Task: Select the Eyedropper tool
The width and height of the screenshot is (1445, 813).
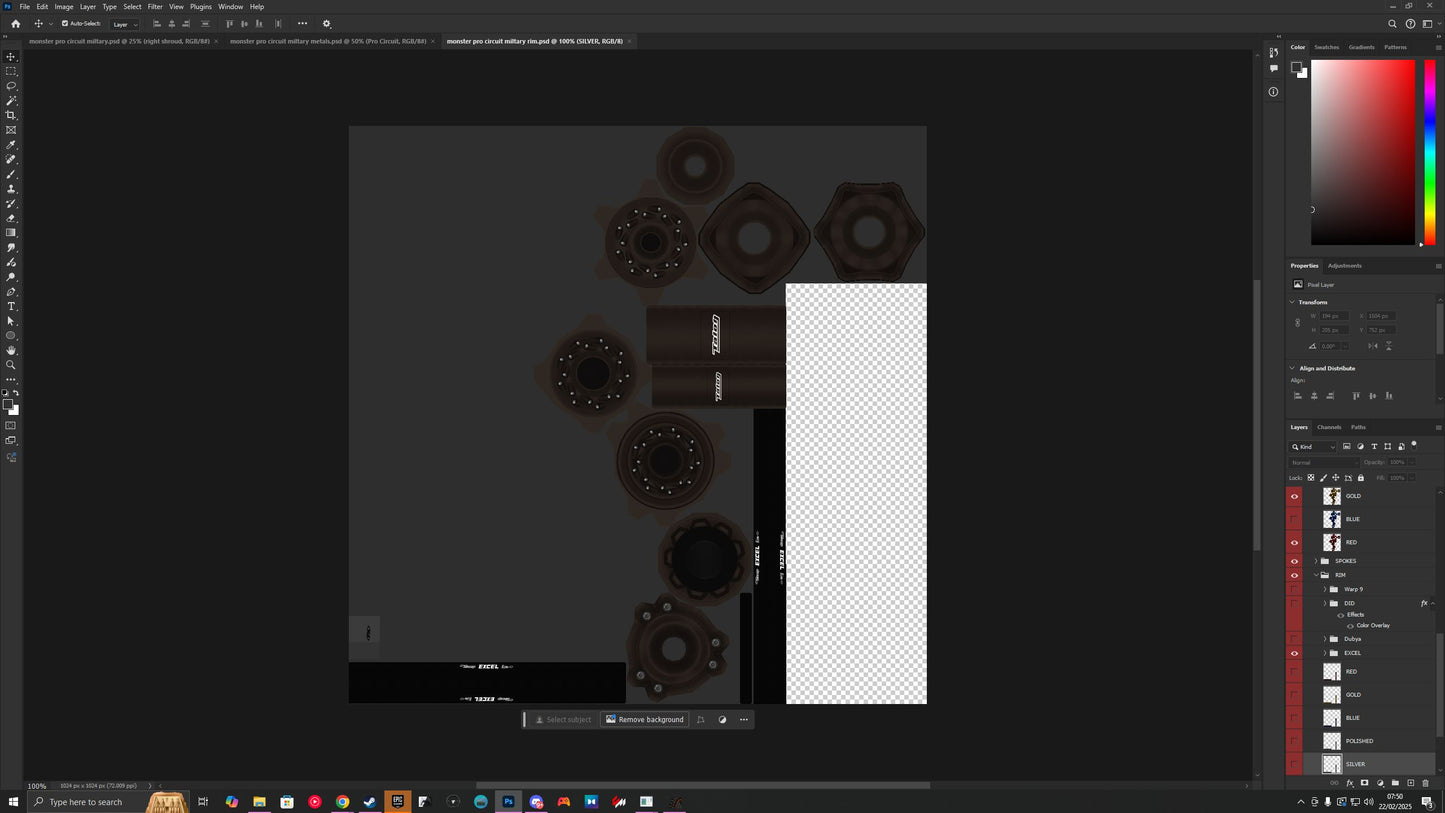Action: [x=11, y=145]
